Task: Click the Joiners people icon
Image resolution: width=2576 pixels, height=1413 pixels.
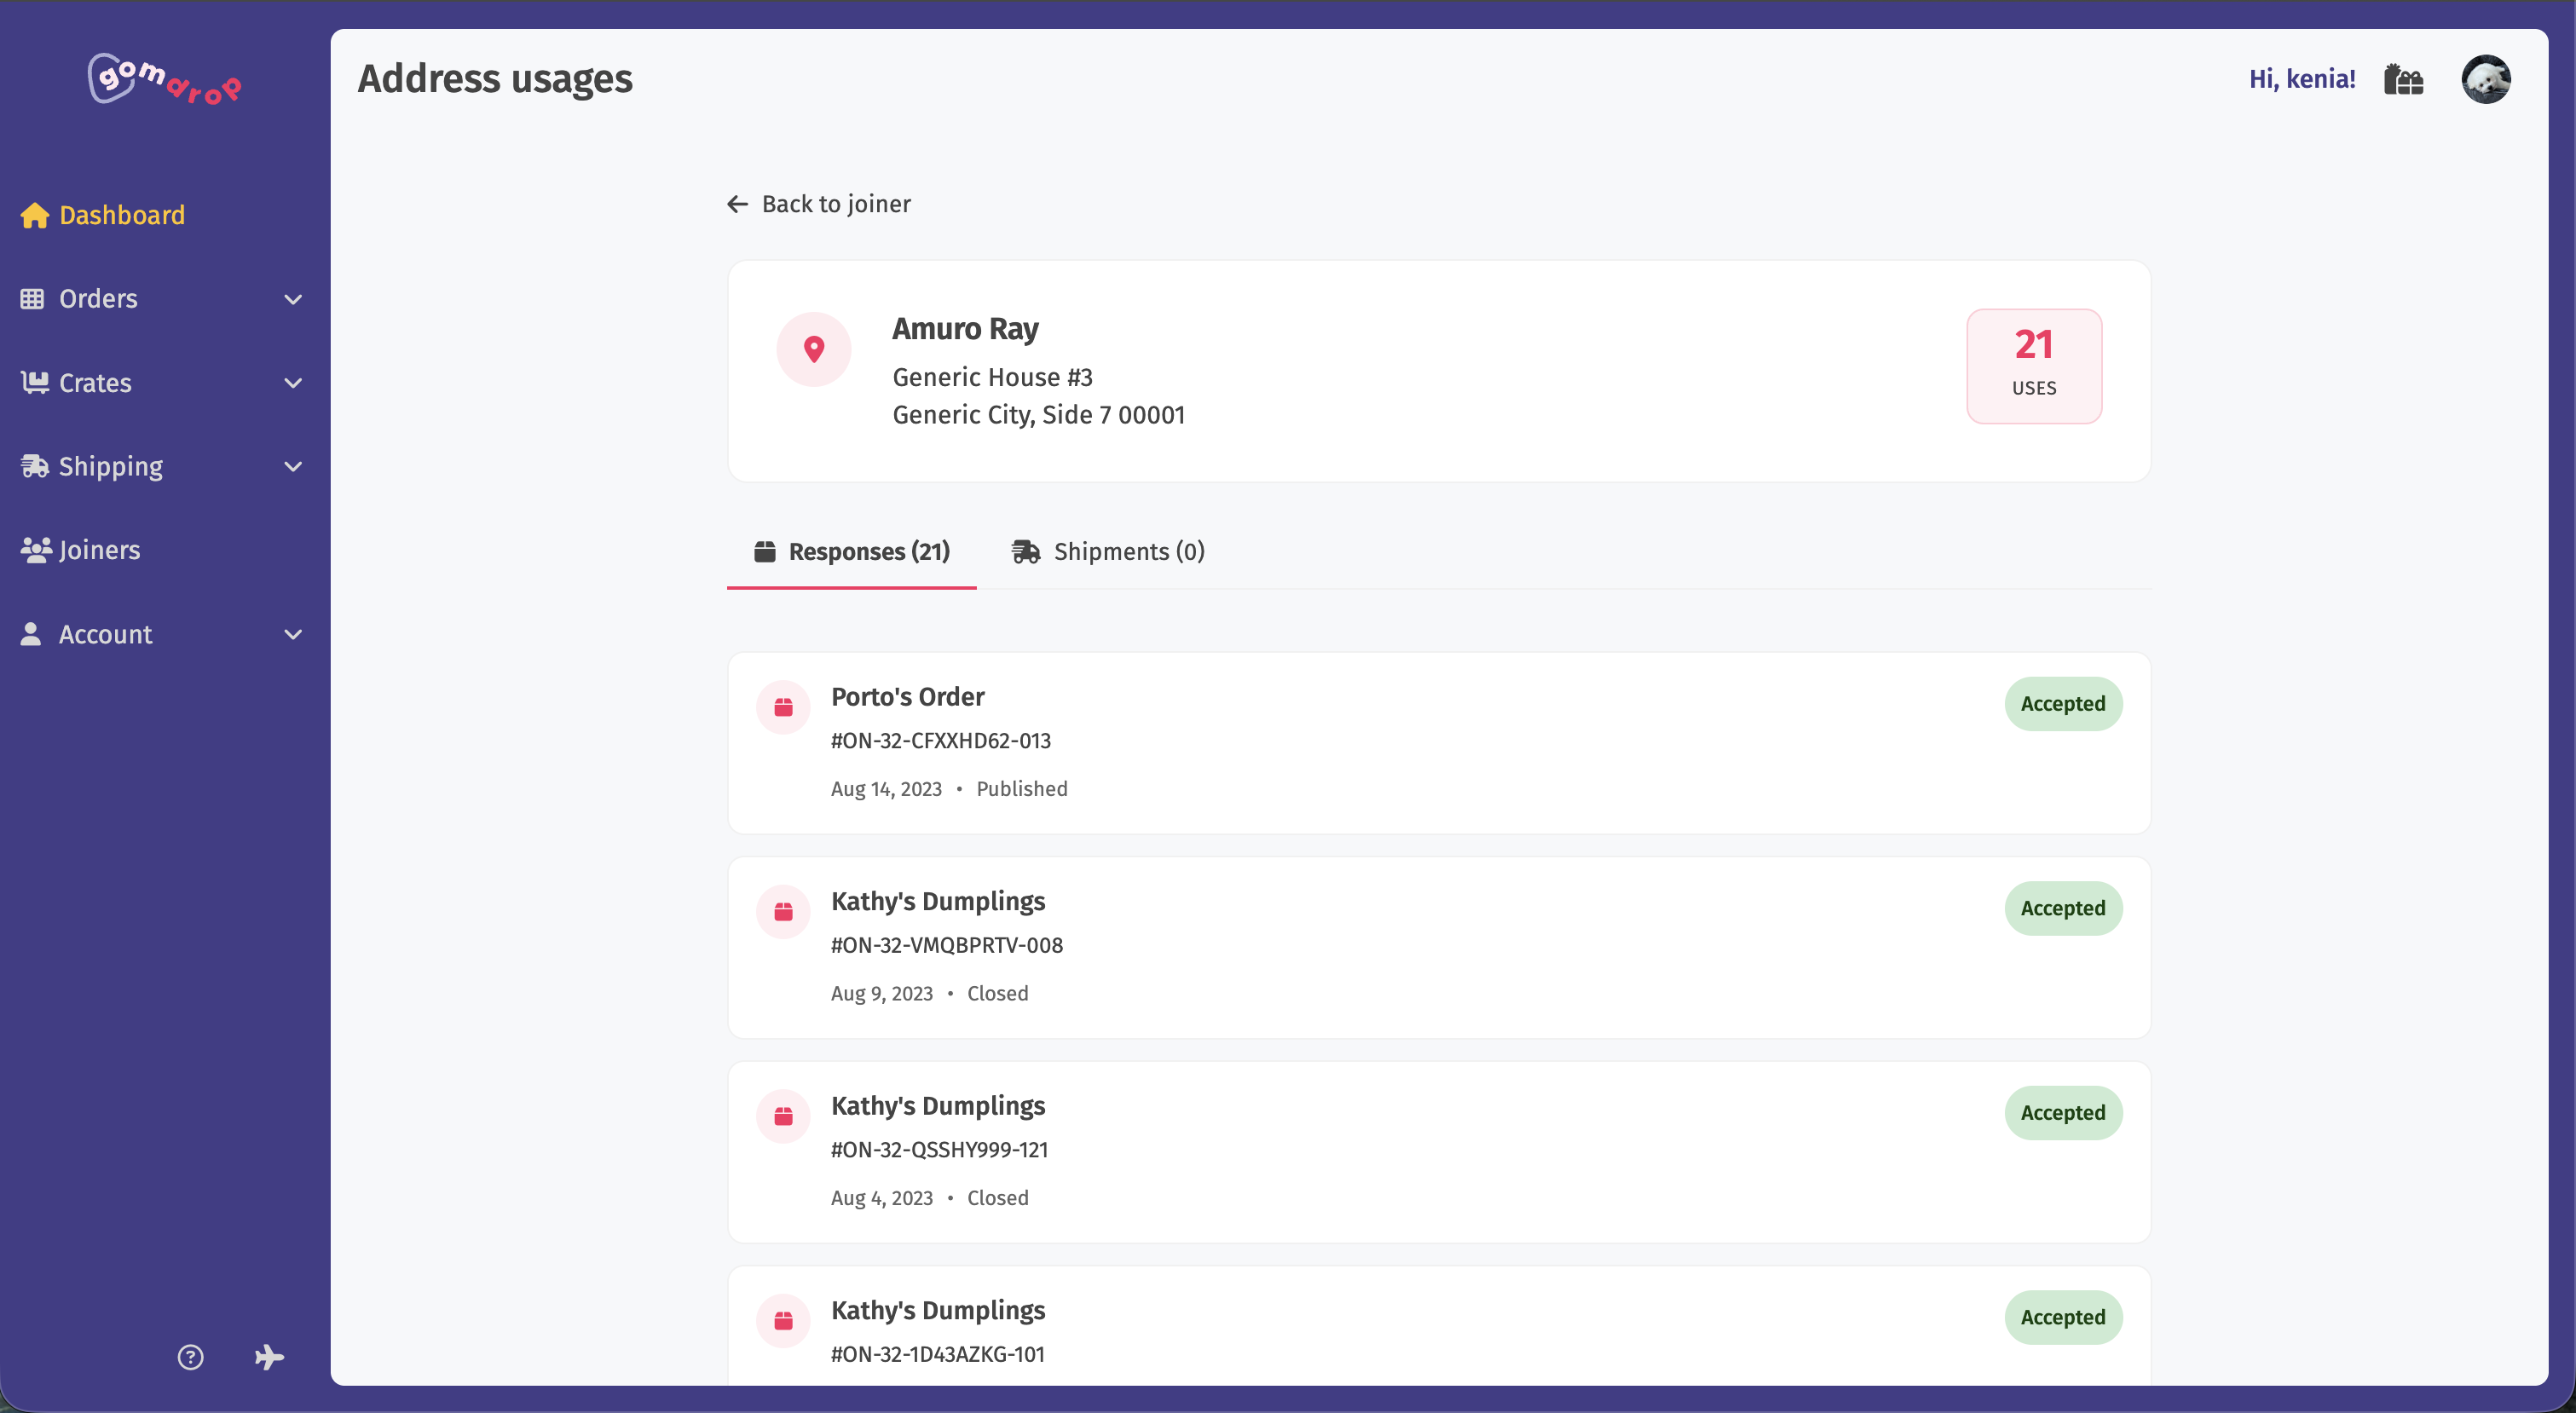Action: point(36,550)
